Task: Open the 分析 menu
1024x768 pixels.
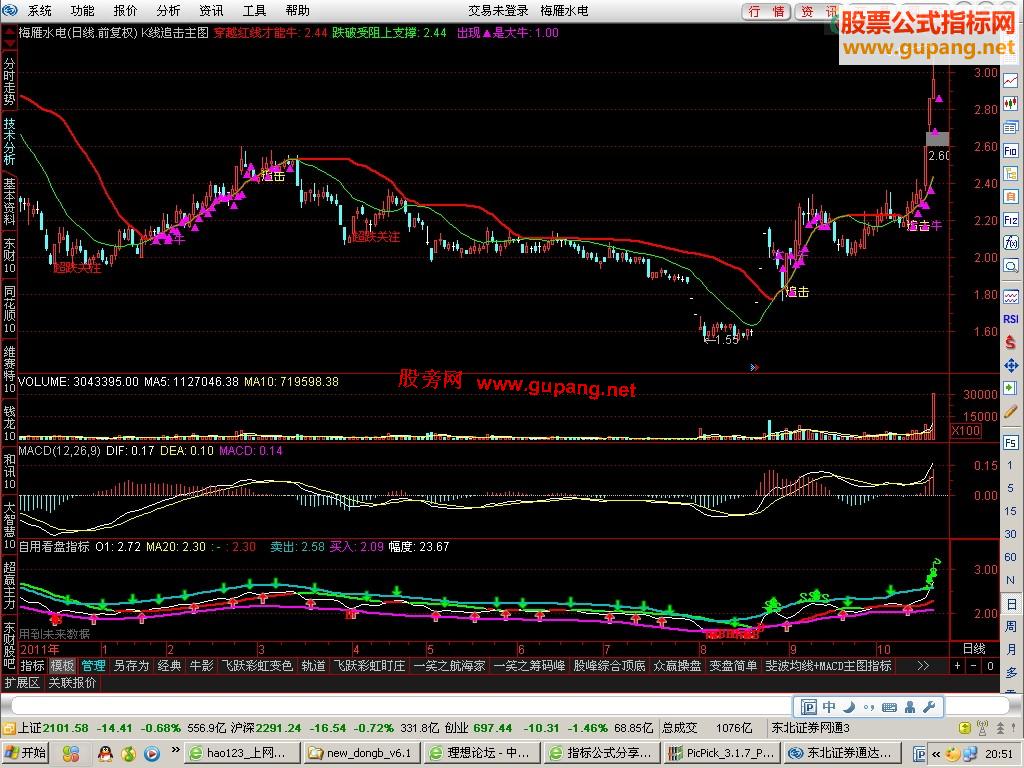Action: click(x=168, y=10)
